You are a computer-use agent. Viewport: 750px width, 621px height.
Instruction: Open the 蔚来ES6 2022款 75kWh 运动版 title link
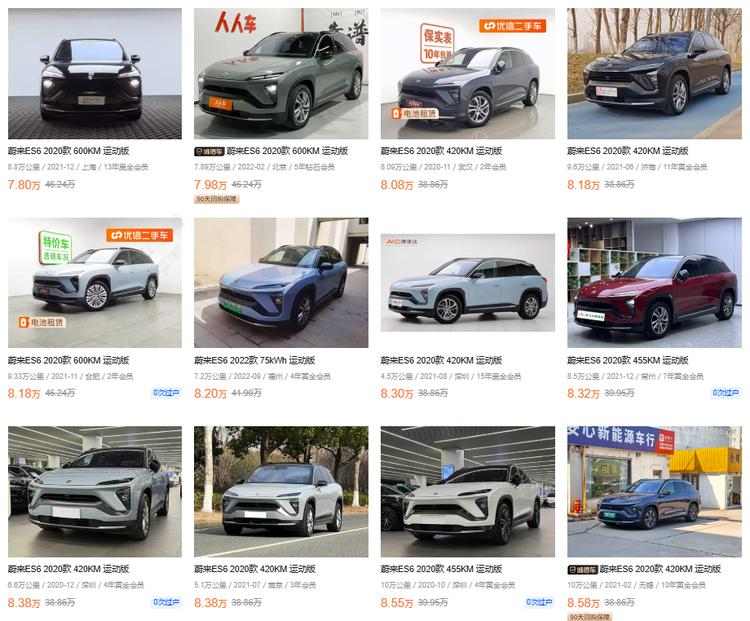click(x=254, y=360)
